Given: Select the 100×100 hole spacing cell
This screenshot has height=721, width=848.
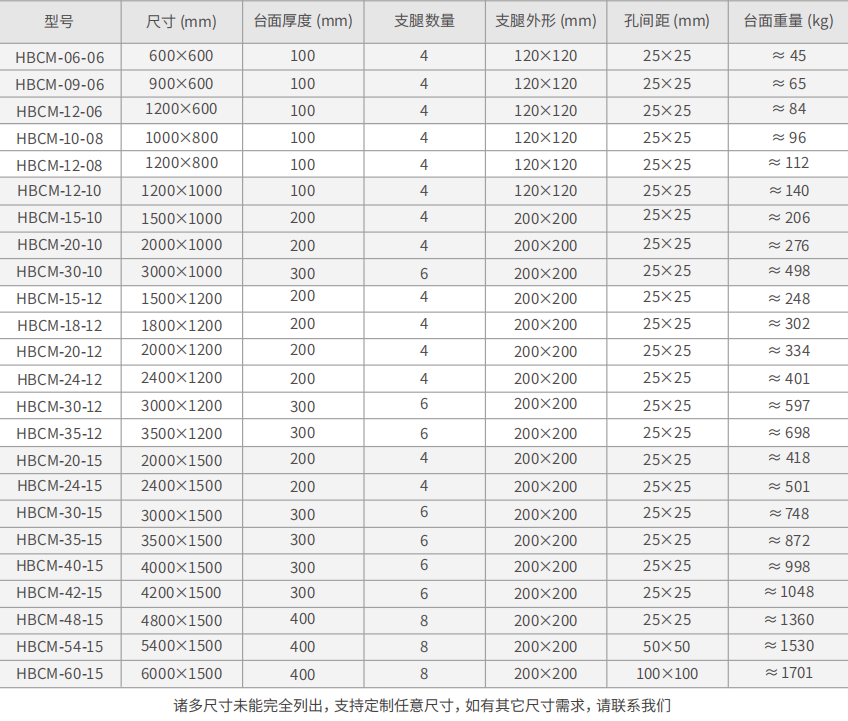Looking at the screenshot, I should [667, 674].
